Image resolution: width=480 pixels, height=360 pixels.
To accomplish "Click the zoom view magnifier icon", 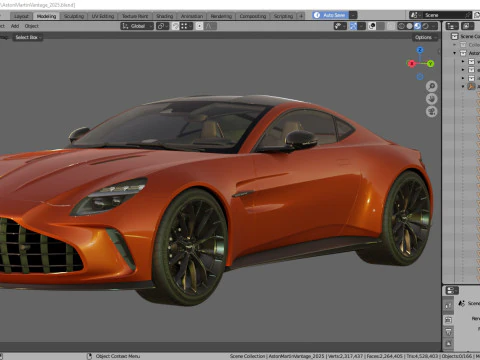I will [432, 86].
